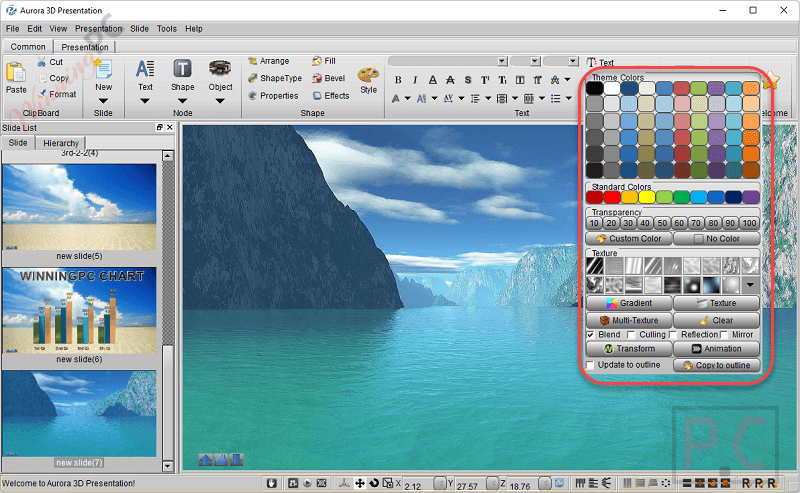Open the New slide dropdown arrow
This screenshot has width=800, height=493.
coord(103,101)
